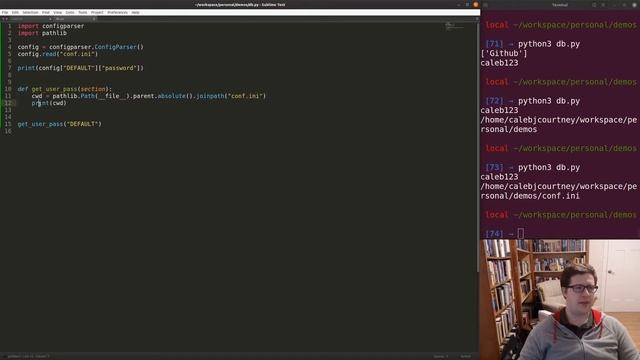This screenshot has height=360, width=640.
Task: Click line number 7 in the gutter
Action: (x=10, y=68)
